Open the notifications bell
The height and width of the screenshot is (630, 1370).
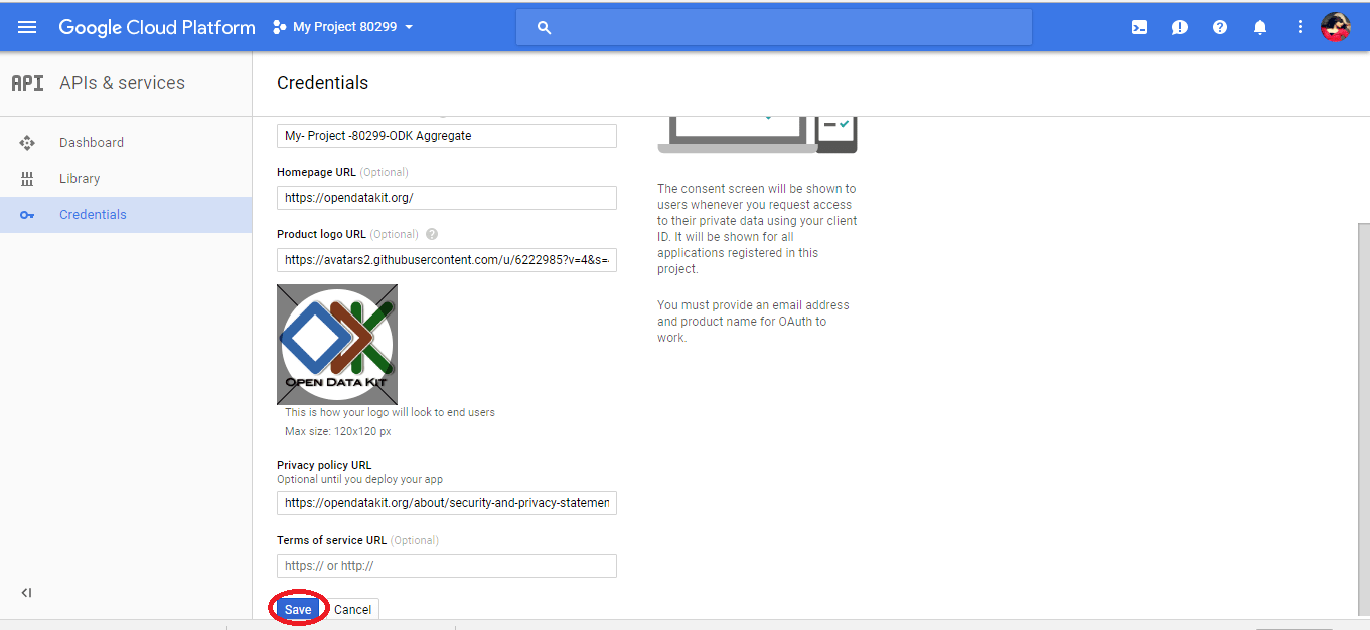pos(1260,27)
